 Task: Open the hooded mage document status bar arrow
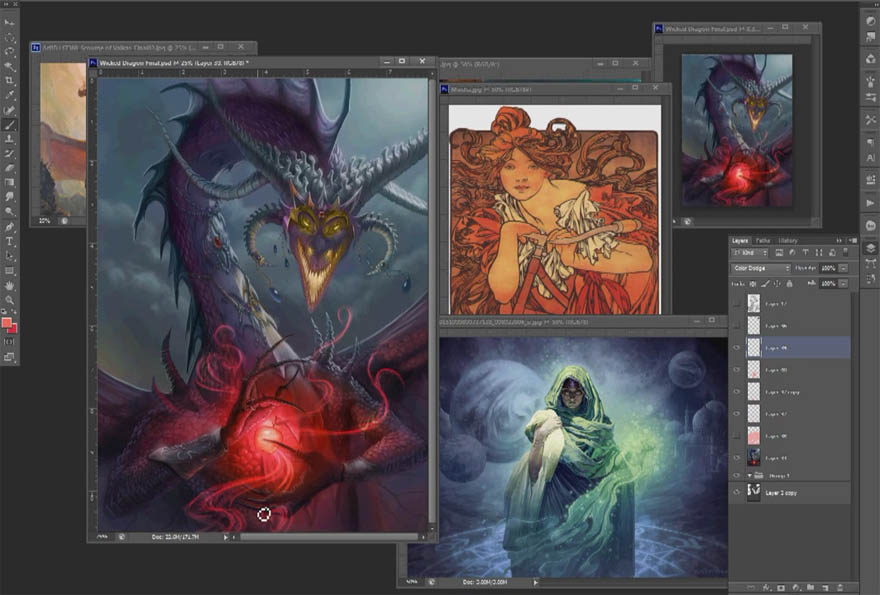click(x=535, y=583)
